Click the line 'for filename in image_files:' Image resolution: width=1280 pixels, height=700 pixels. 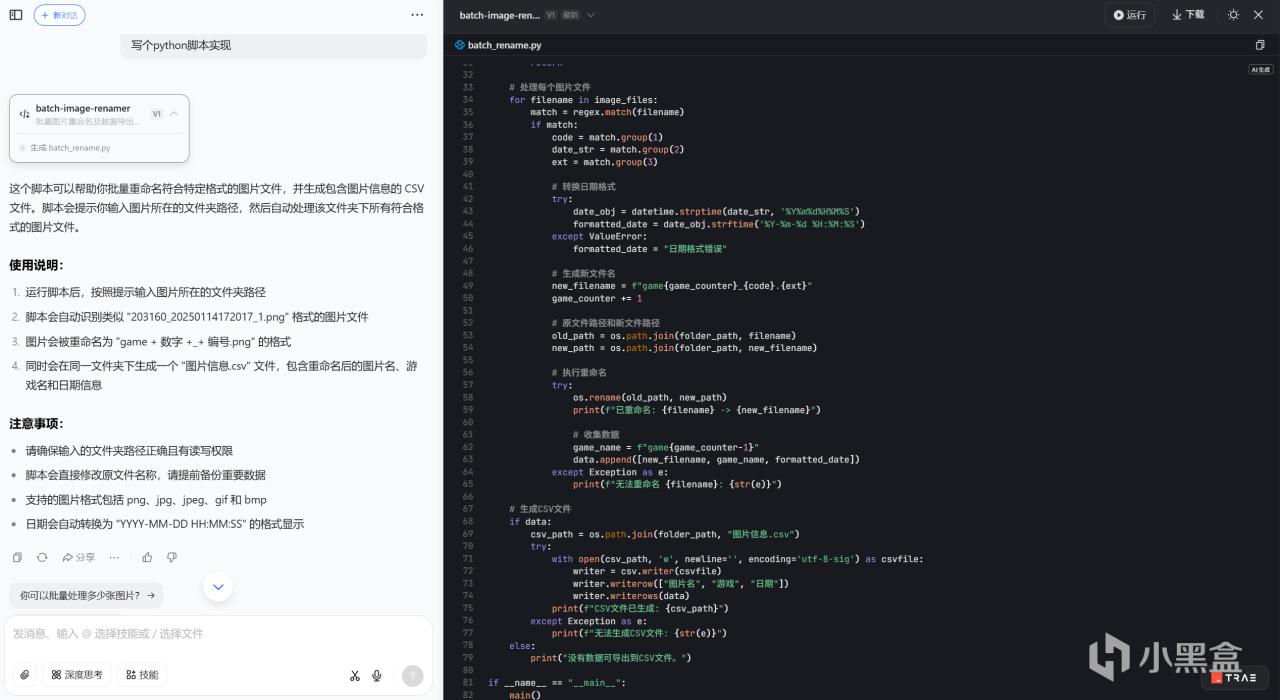584,100
